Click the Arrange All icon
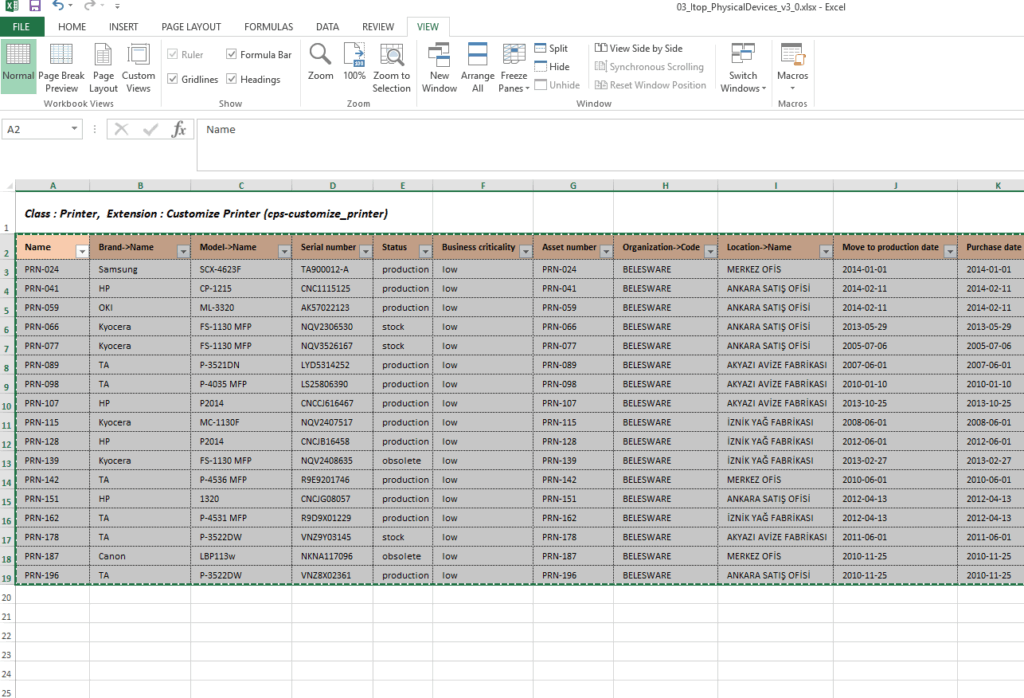The width and height of the screenshot is (1024, 698). (x=477, y=57)
